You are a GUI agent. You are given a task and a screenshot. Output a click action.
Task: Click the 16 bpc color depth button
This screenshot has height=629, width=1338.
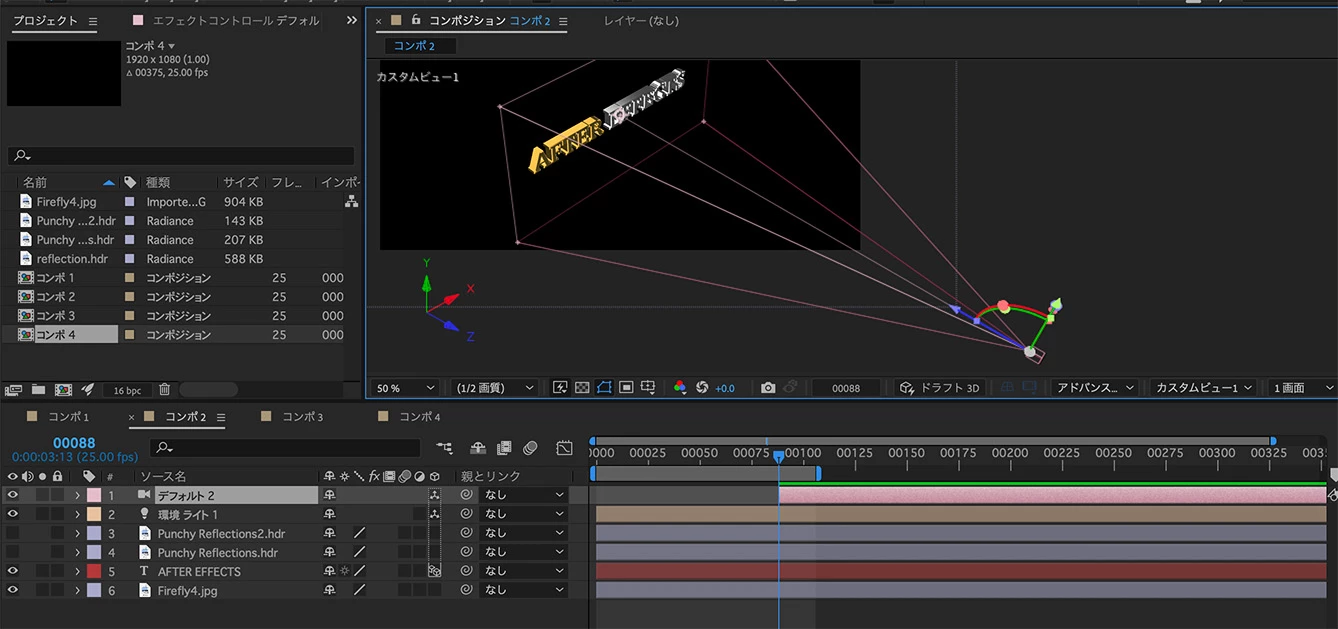(127, 390)
